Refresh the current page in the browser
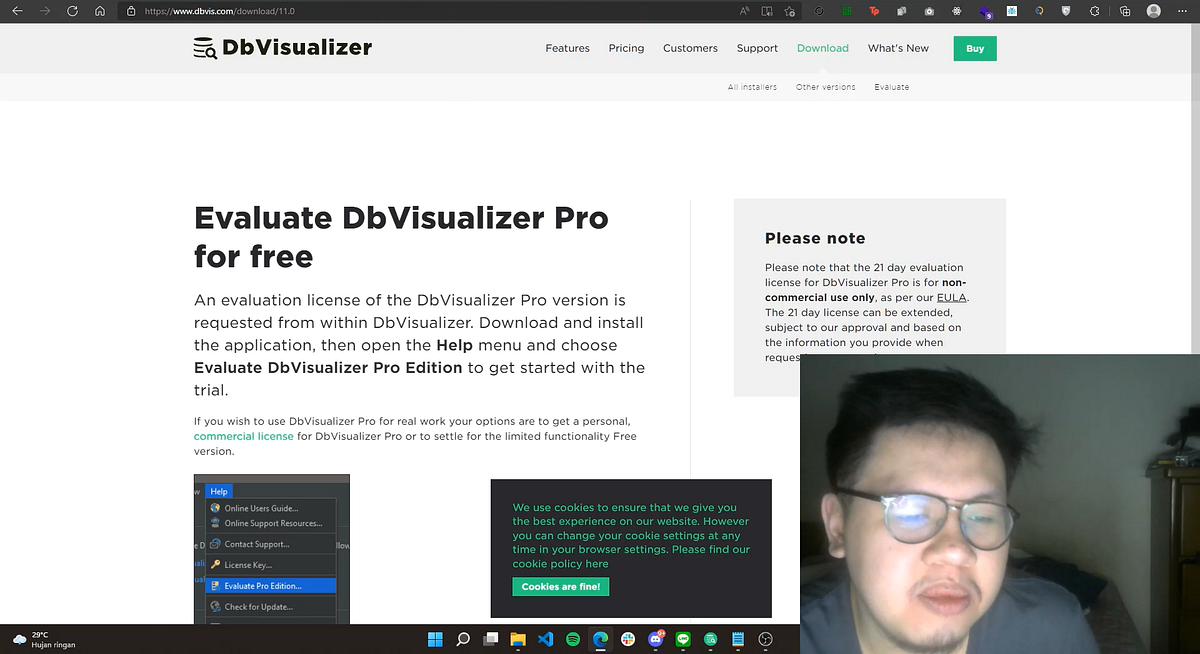1200x654 pixels. [x=70, y=11]
